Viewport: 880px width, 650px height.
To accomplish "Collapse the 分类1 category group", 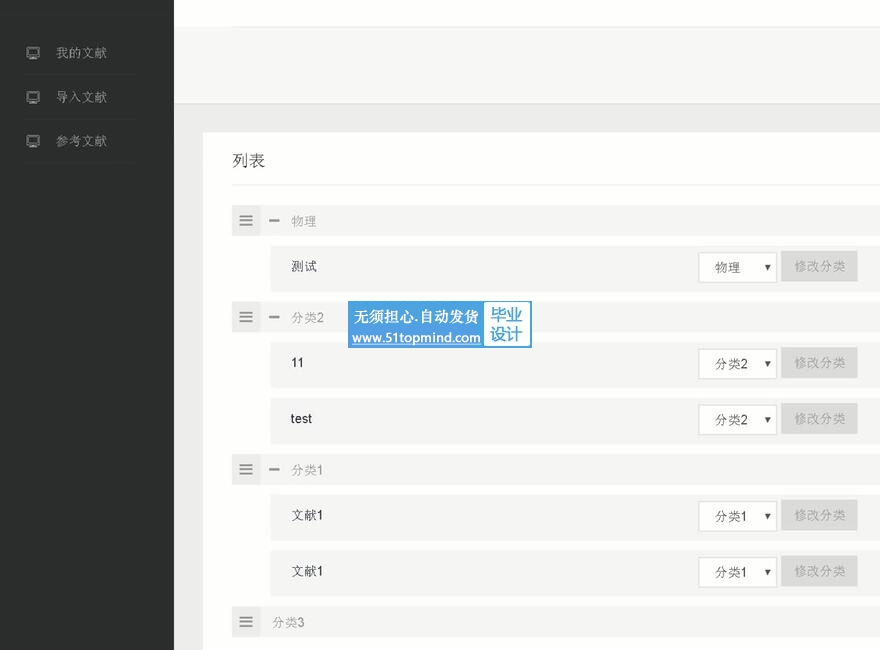I will point(274,469).
